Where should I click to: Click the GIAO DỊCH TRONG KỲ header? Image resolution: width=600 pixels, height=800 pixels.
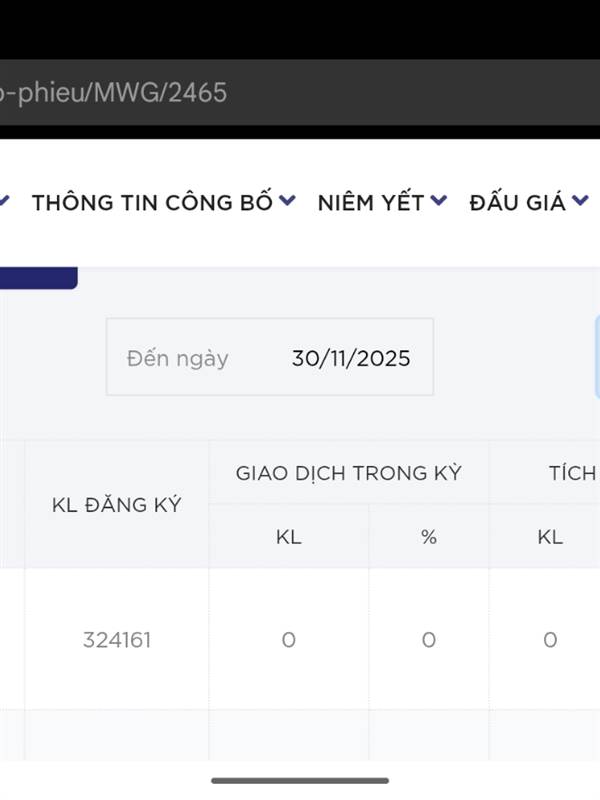[x=348, y=473]
